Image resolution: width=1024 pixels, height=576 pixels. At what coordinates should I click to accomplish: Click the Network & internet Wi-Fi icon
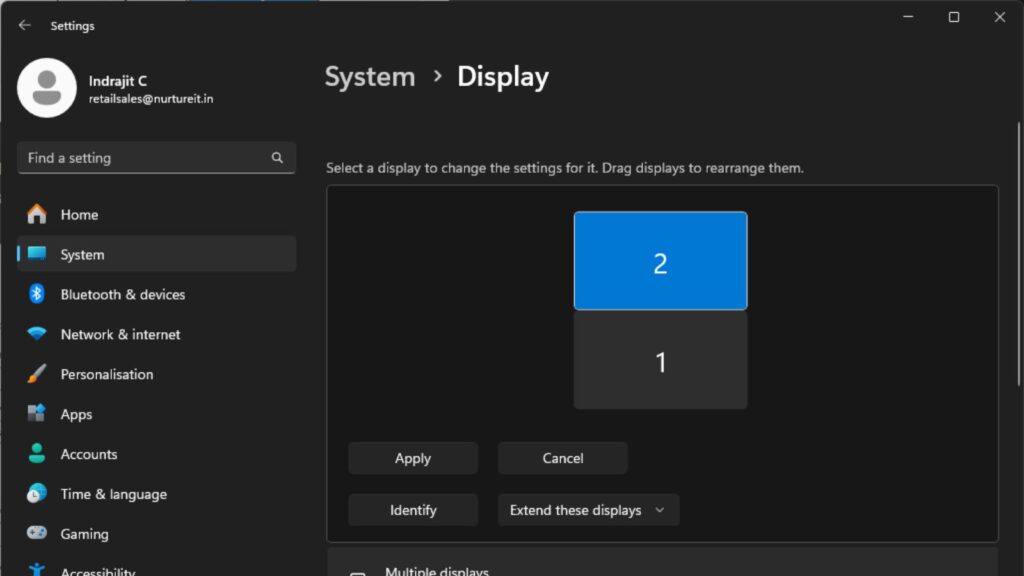tap(37, 334)
